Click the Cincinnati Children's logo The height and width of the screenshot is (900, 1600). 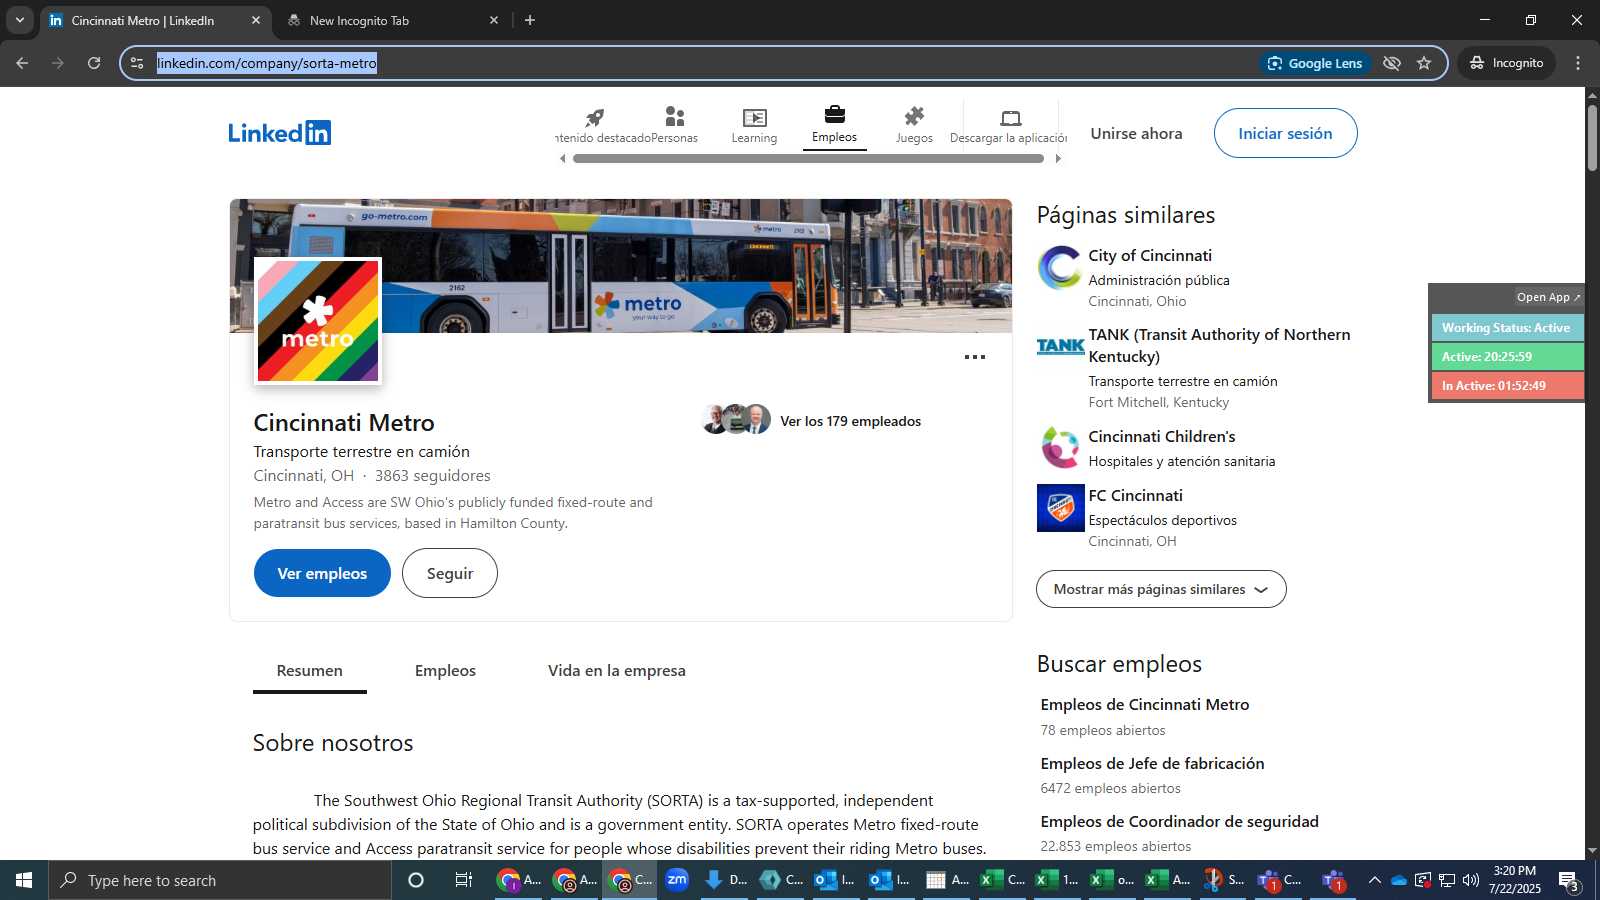pos(1060,448)
